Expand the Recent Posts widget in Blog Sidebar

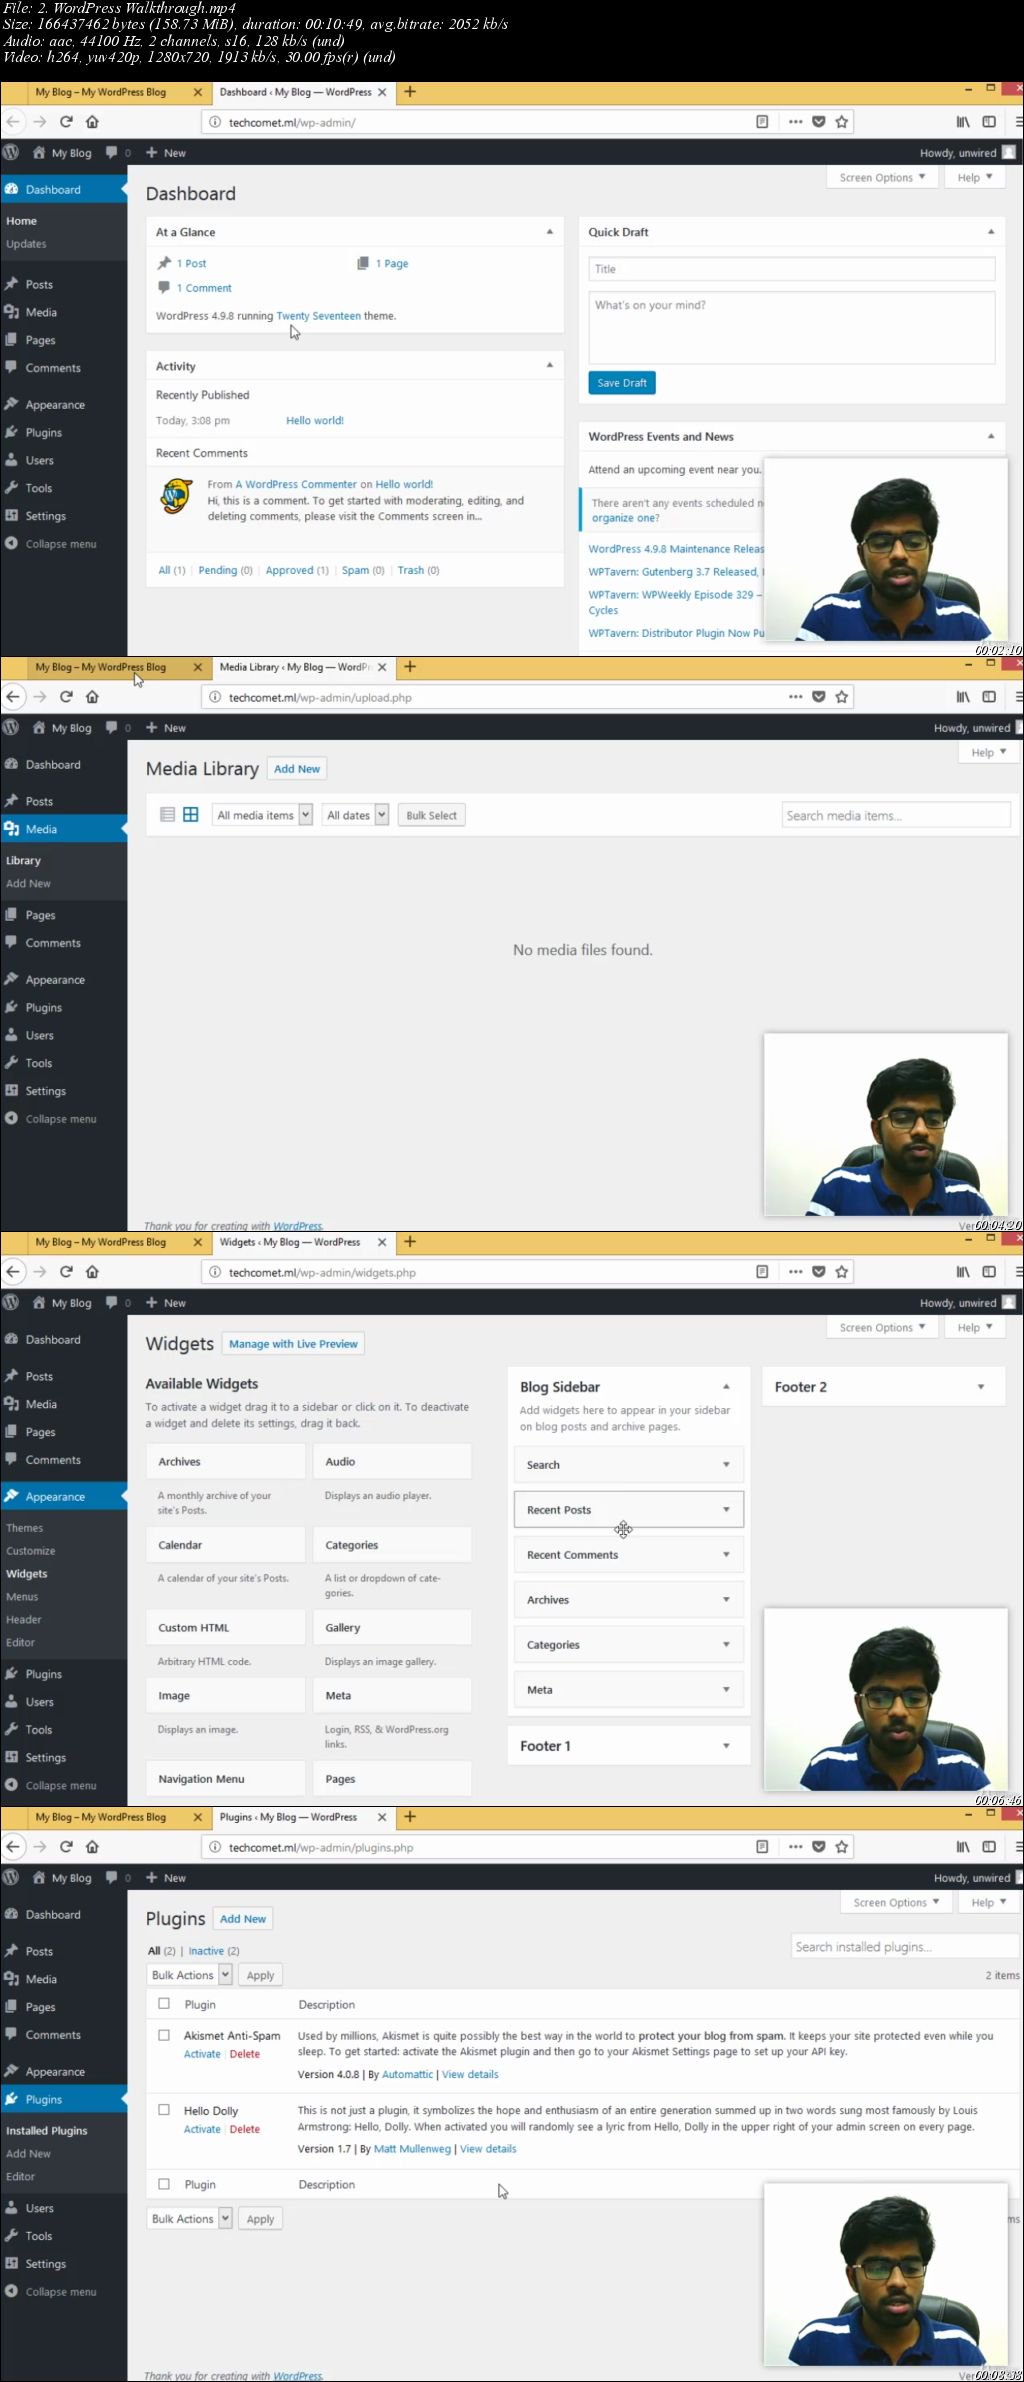click(x=726, y=1510)
